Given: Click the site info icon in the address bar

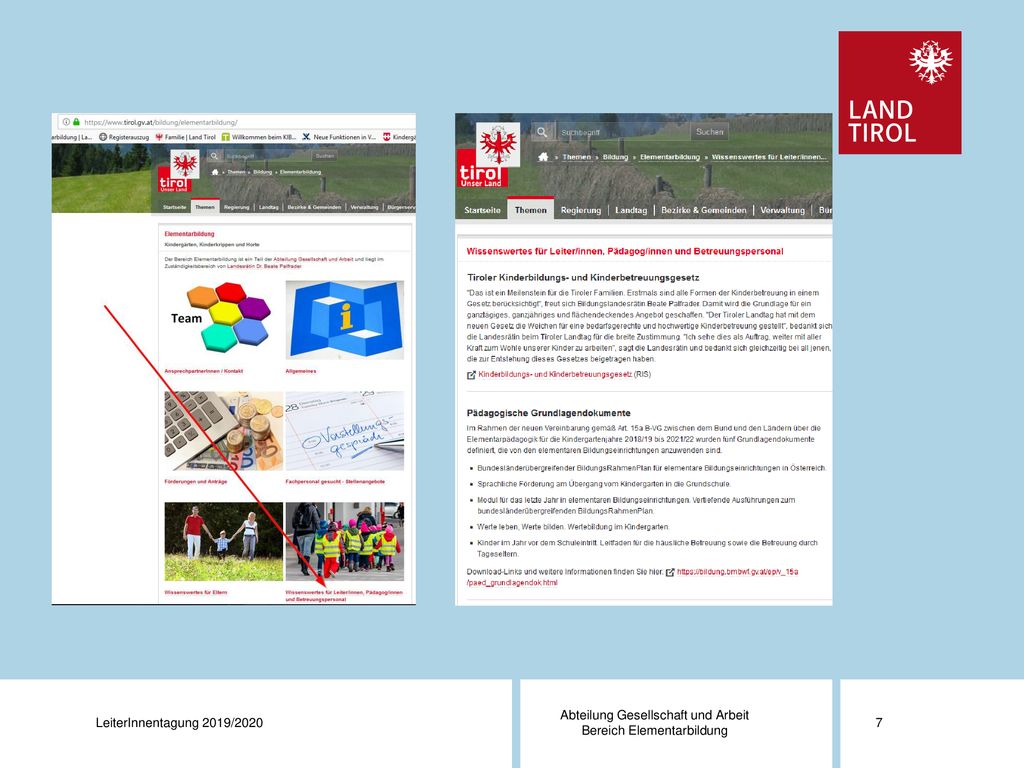Looking at the screenshot, I should pos(66,122).
